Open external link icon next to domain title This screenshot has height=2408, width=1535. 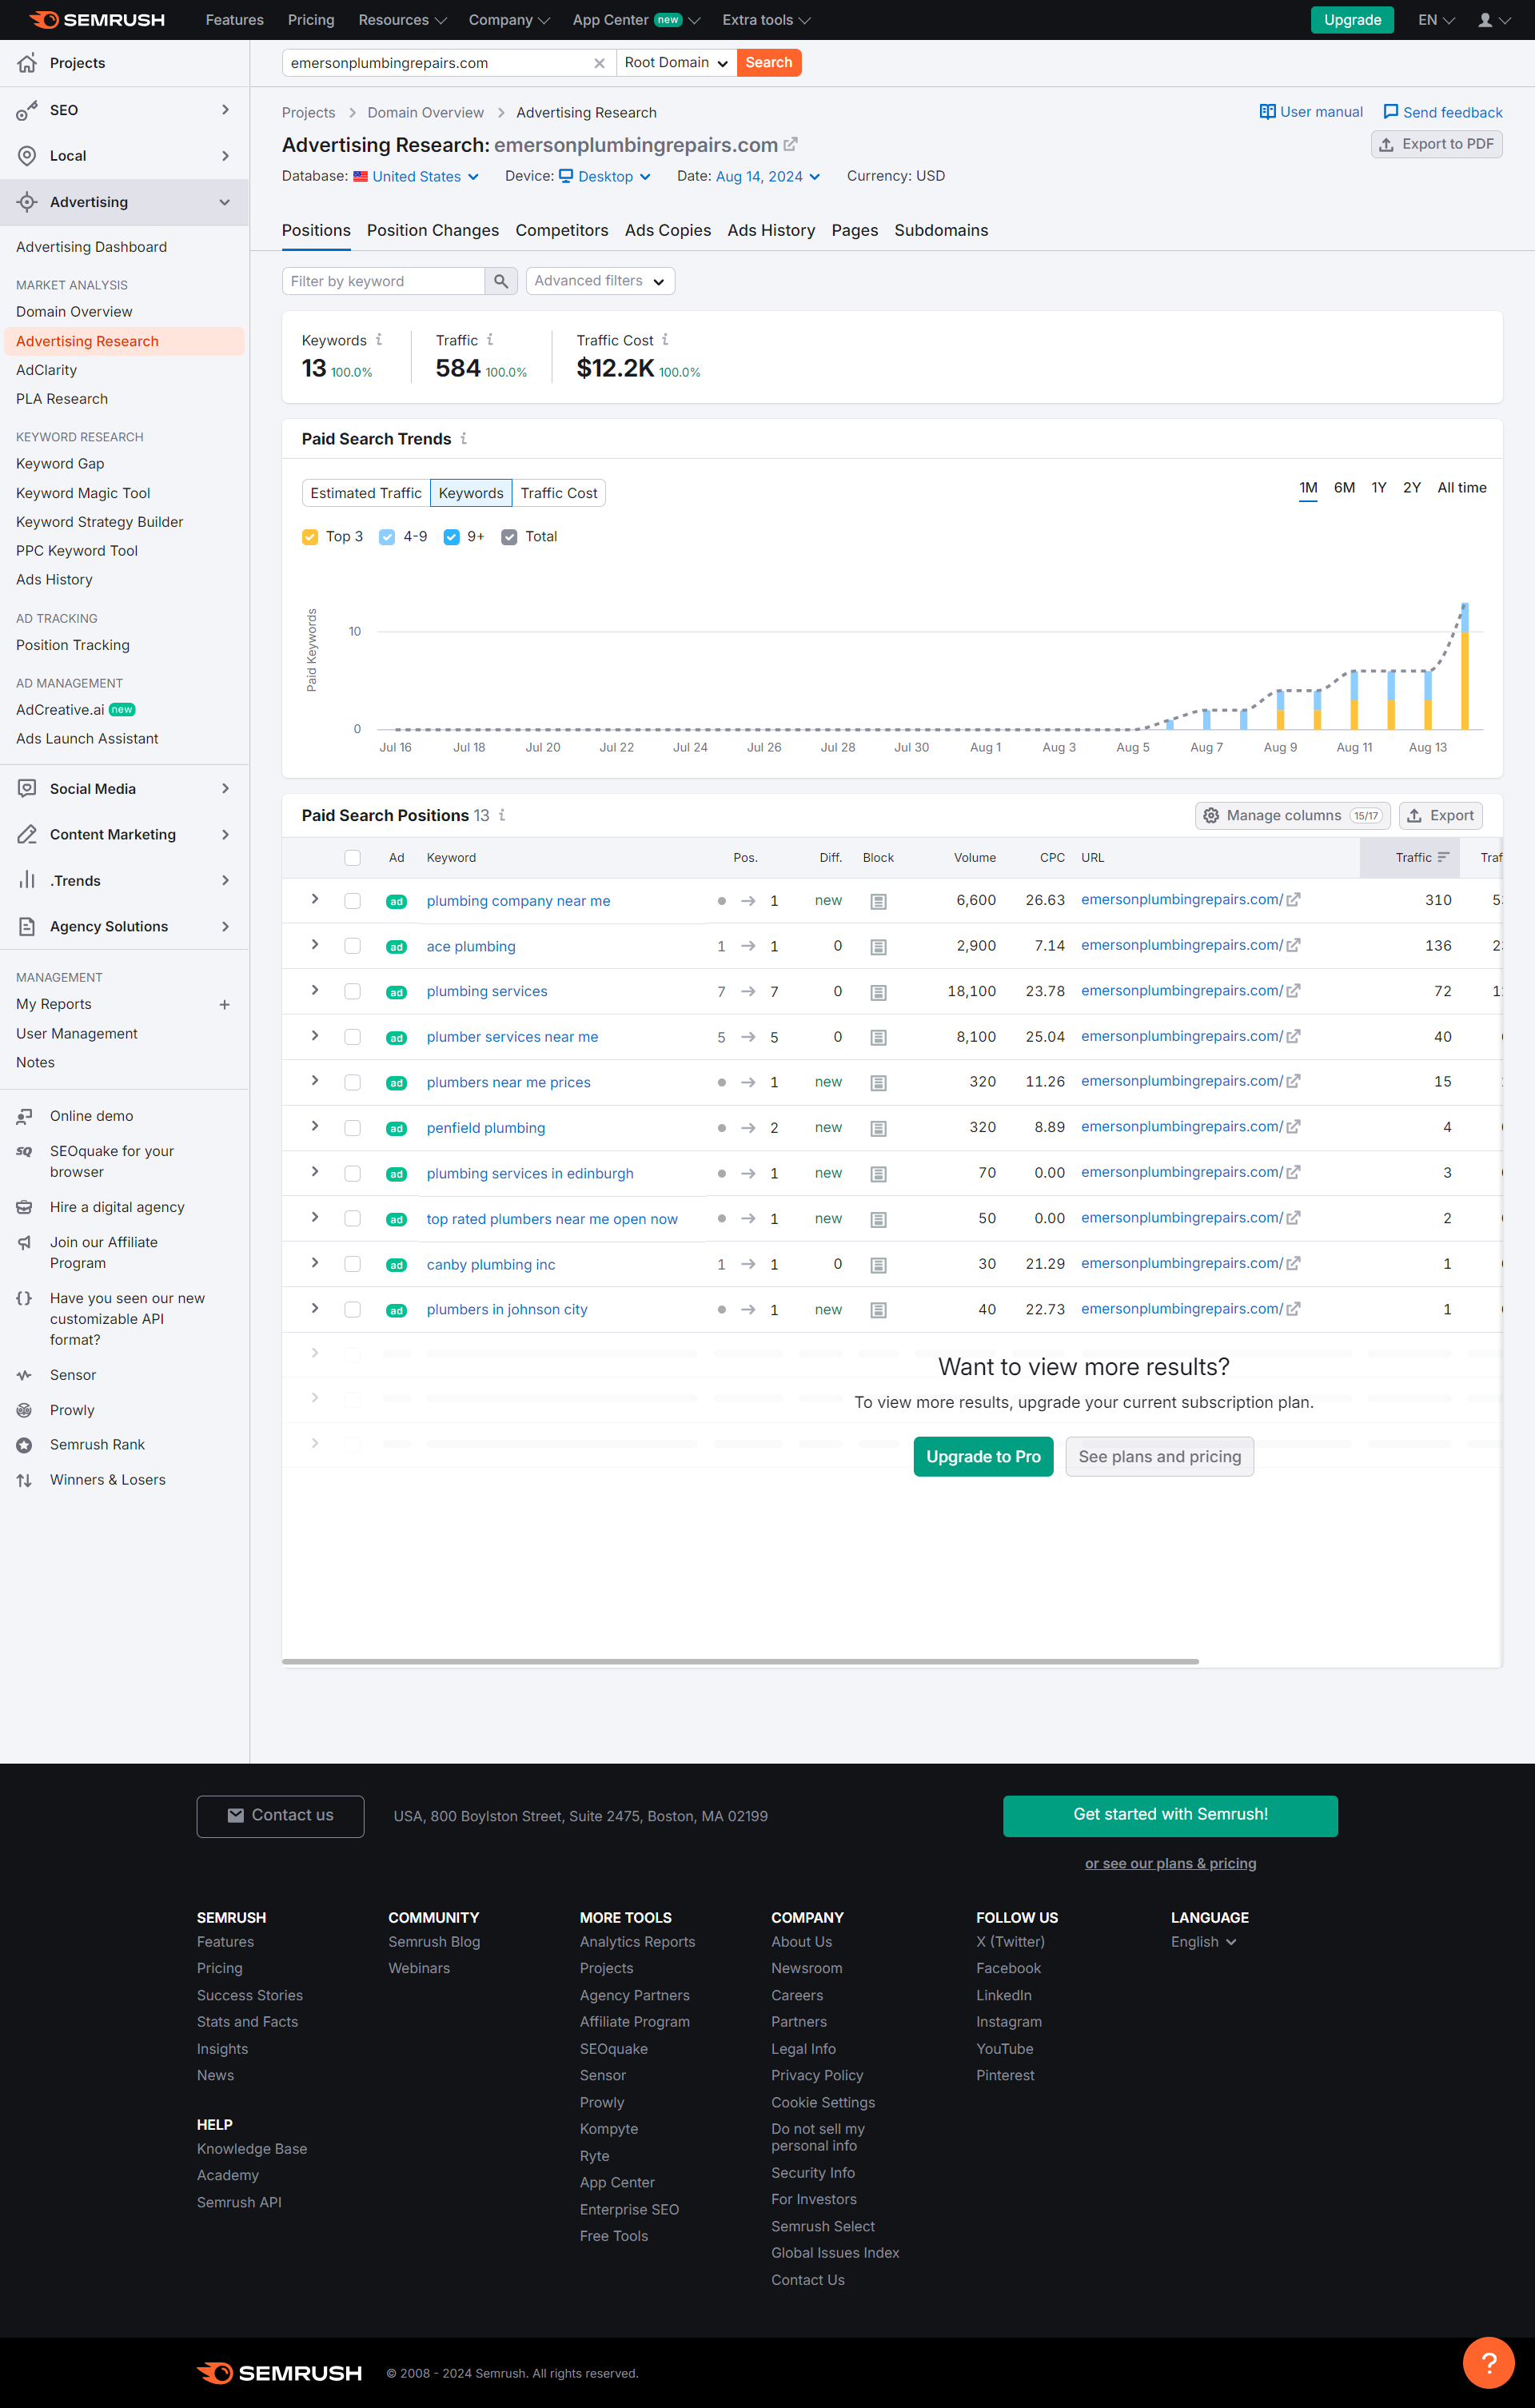tap(791, 145)
